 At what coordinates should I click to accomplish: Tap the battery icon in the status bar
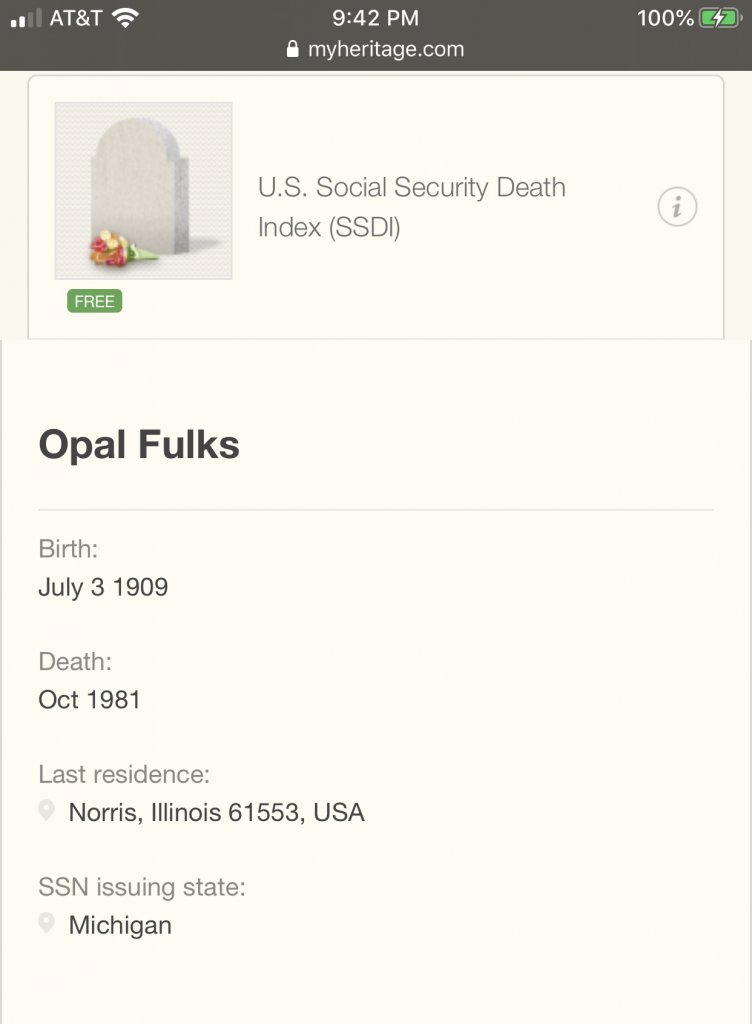(720, 18)
